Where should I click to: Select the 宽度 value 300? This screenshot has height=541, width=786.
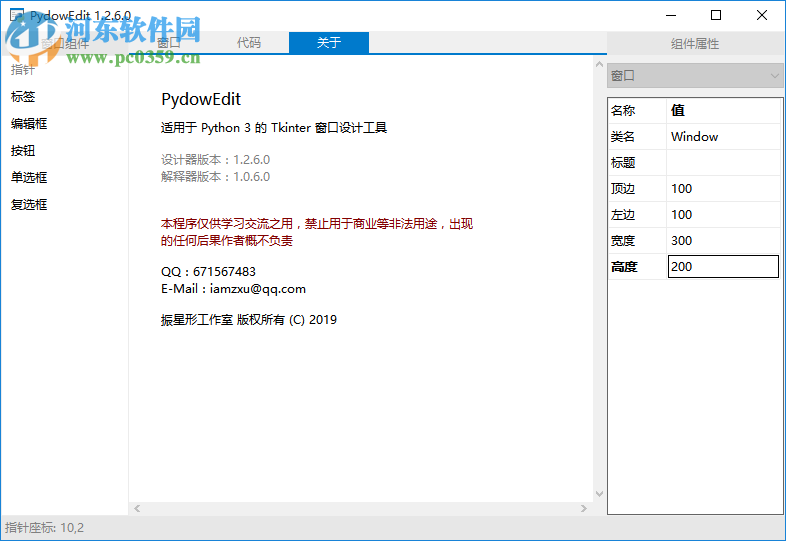tap(723, 241)
